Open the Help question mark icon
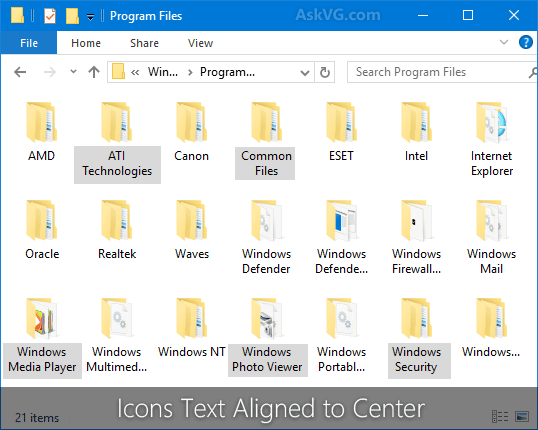Viewport: 538px width, 430px height. click(525, 43)
